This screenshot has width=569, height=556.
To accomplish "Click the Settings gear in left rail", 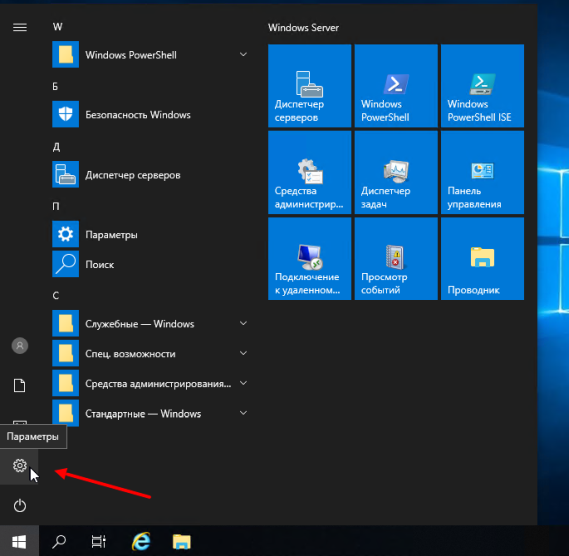I will pos(20,466).
